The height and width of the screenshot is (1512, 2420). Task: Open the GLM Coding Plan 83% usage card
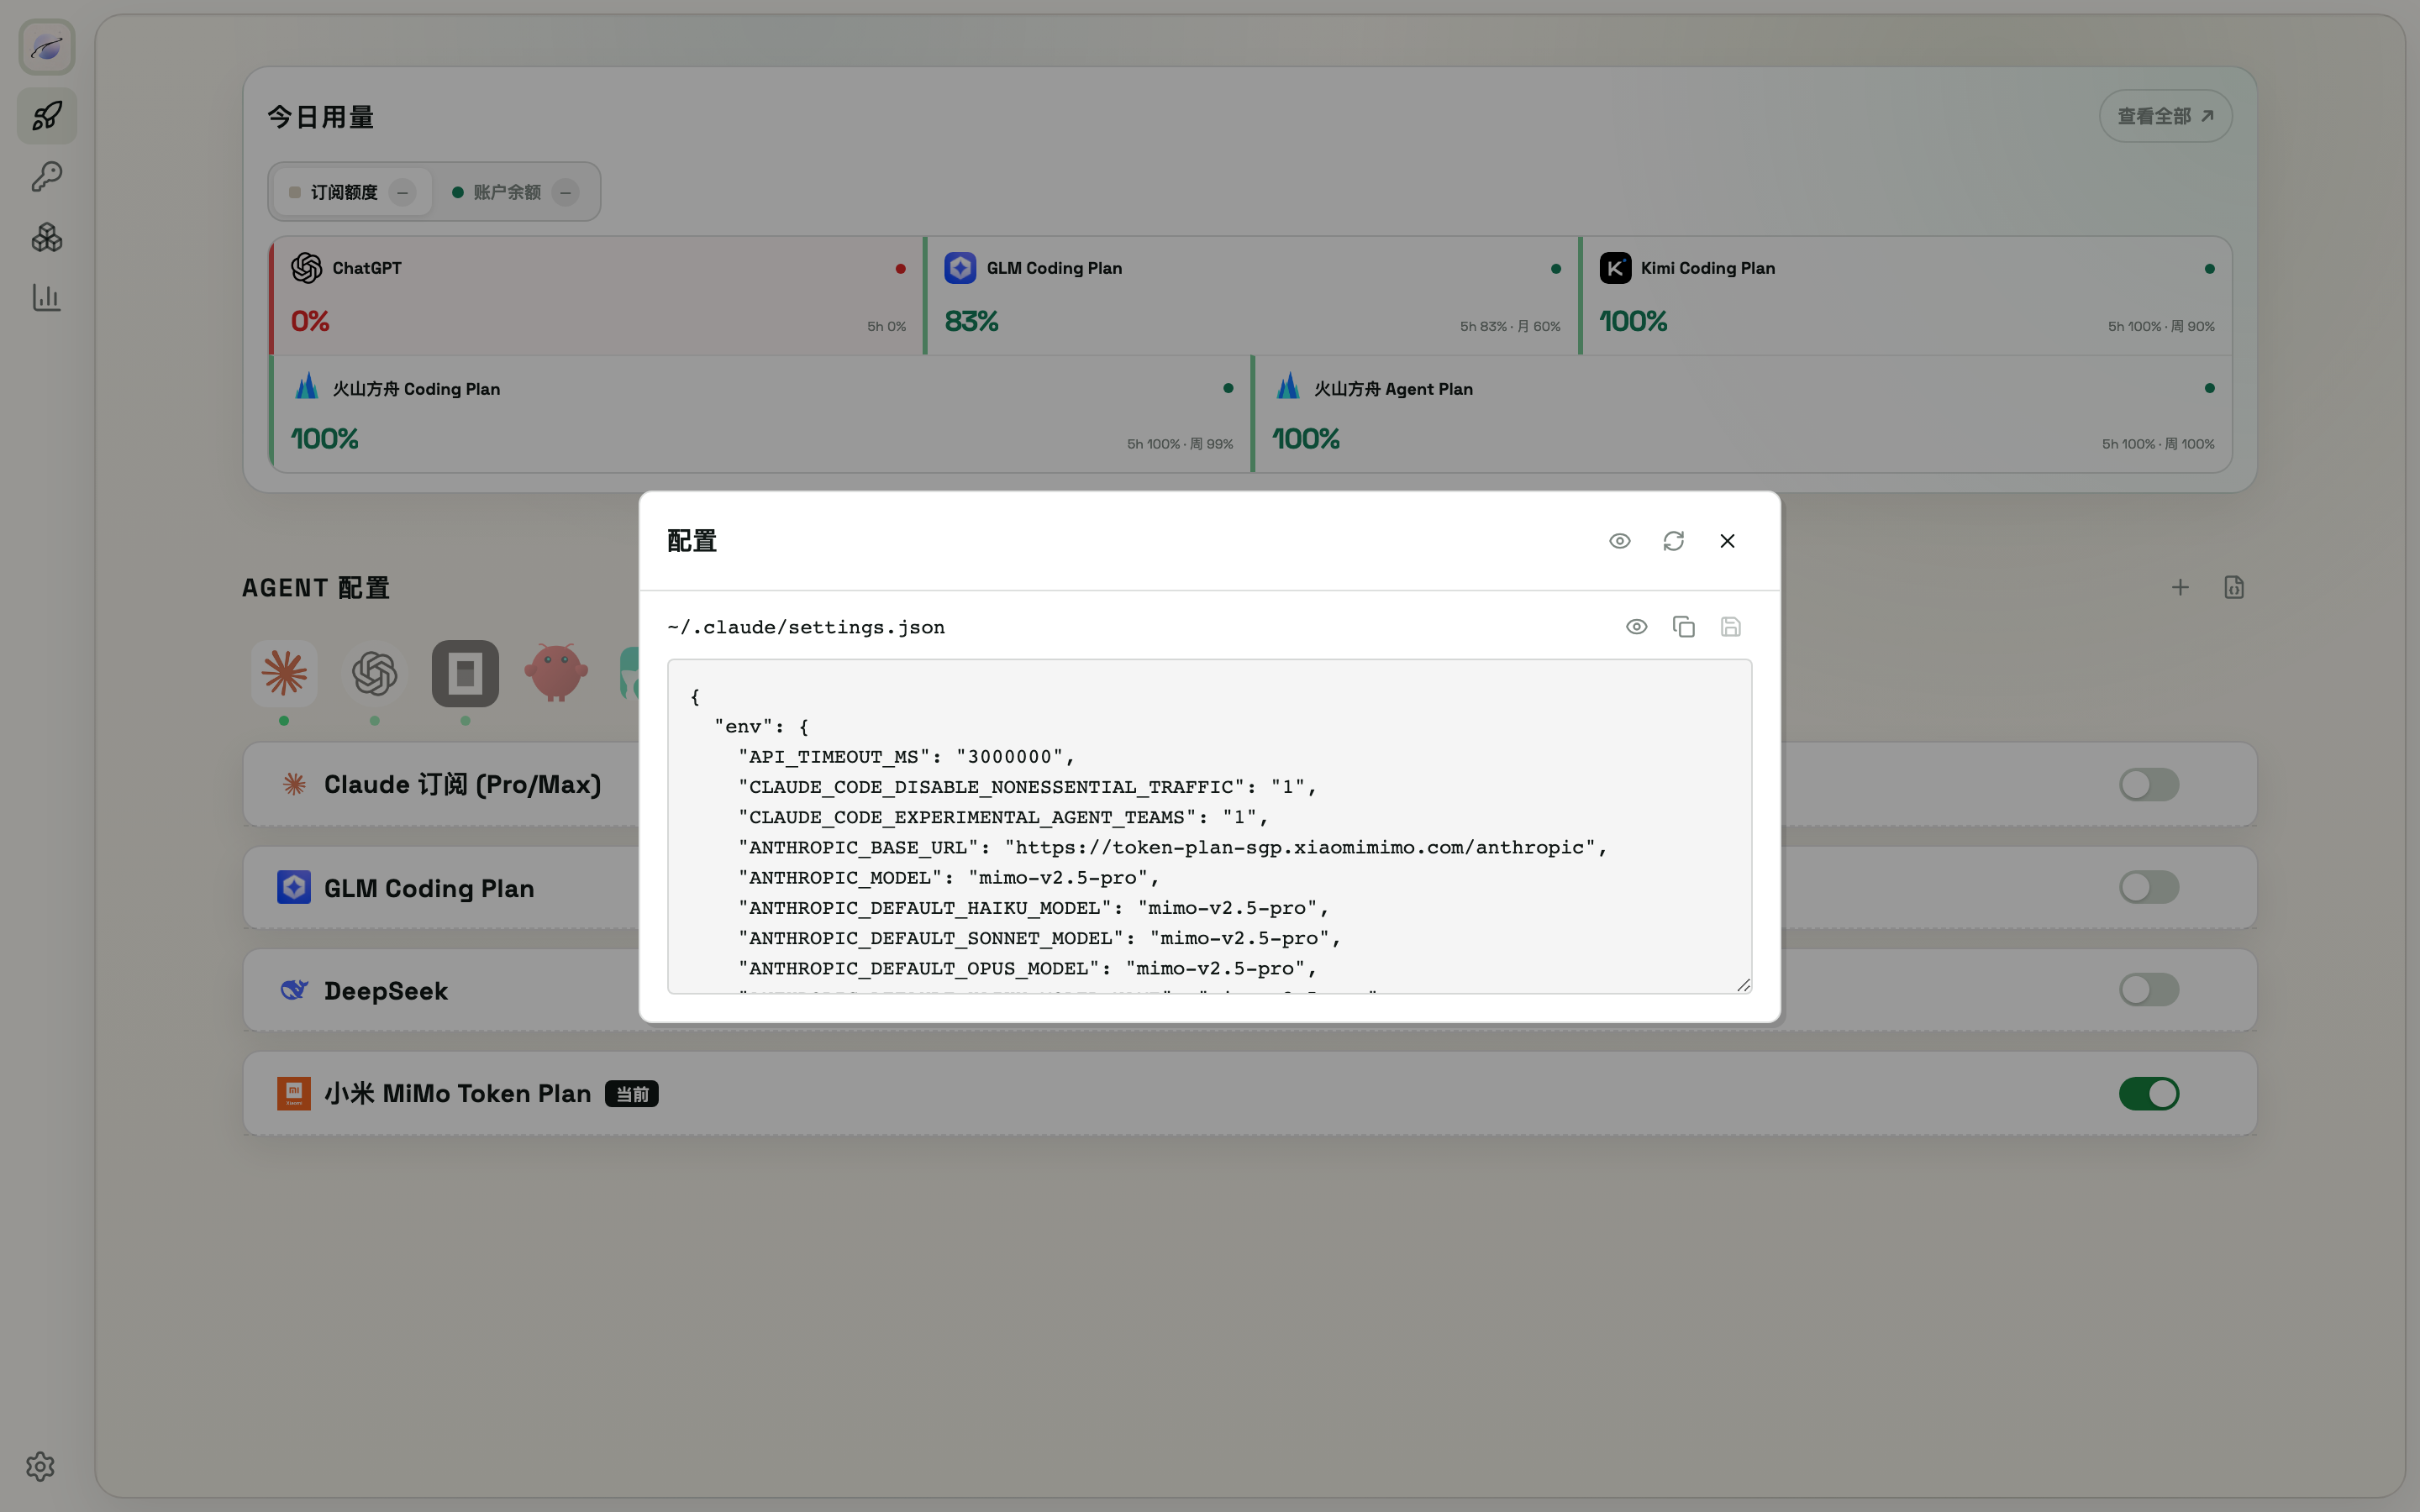[1250, 296]
